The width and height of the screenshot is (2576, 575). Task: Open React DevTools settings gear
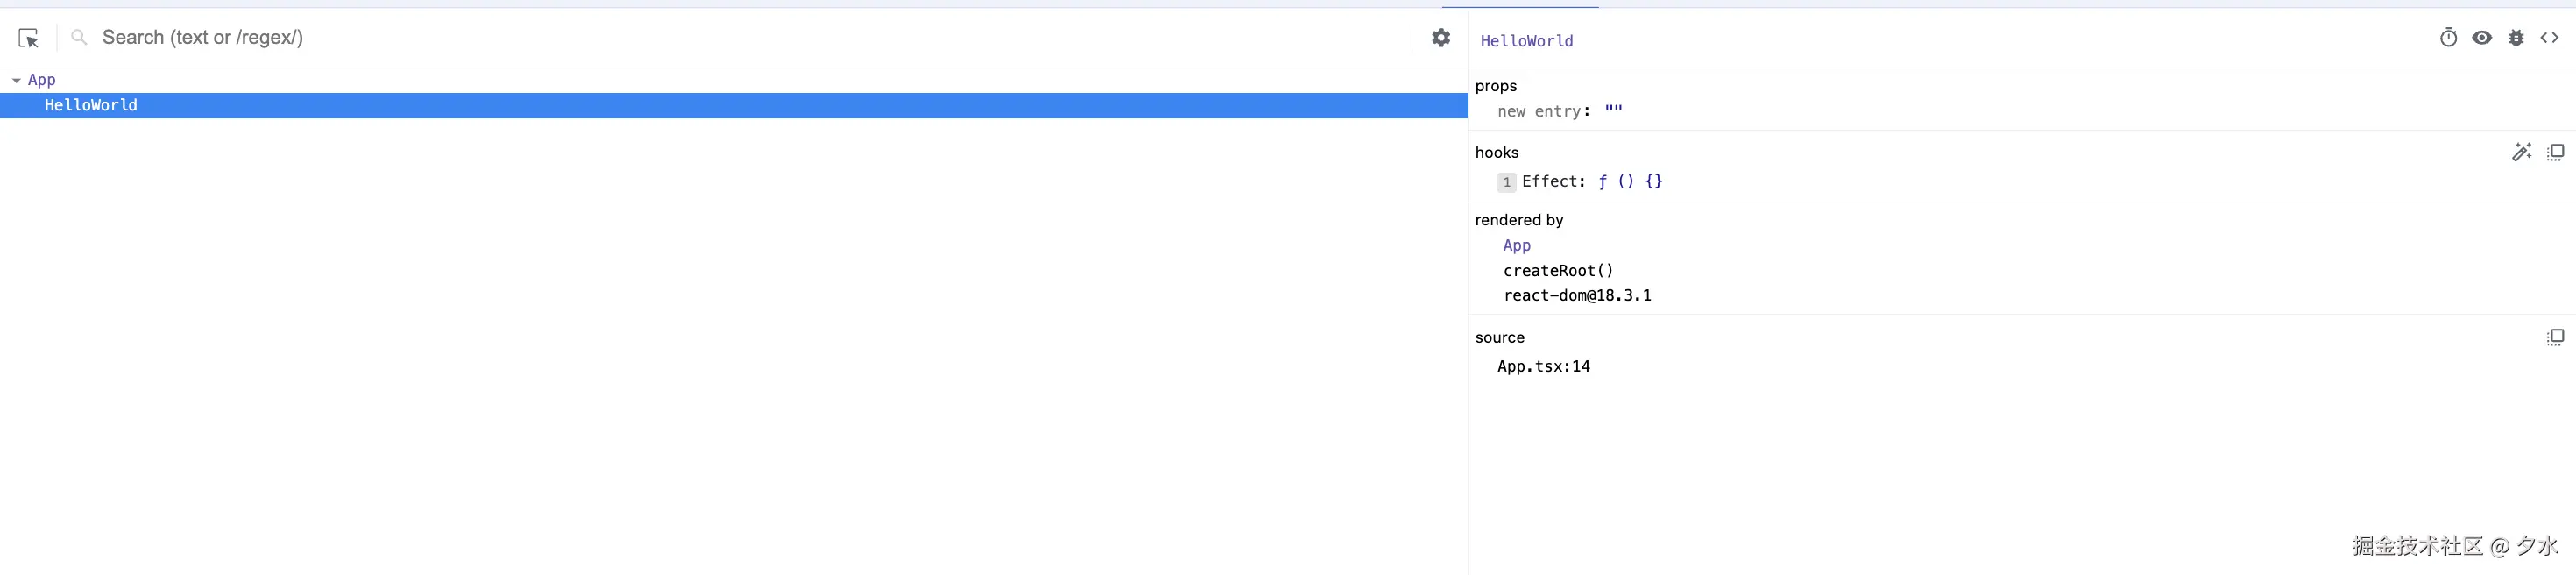click(x=1440, y=38)
